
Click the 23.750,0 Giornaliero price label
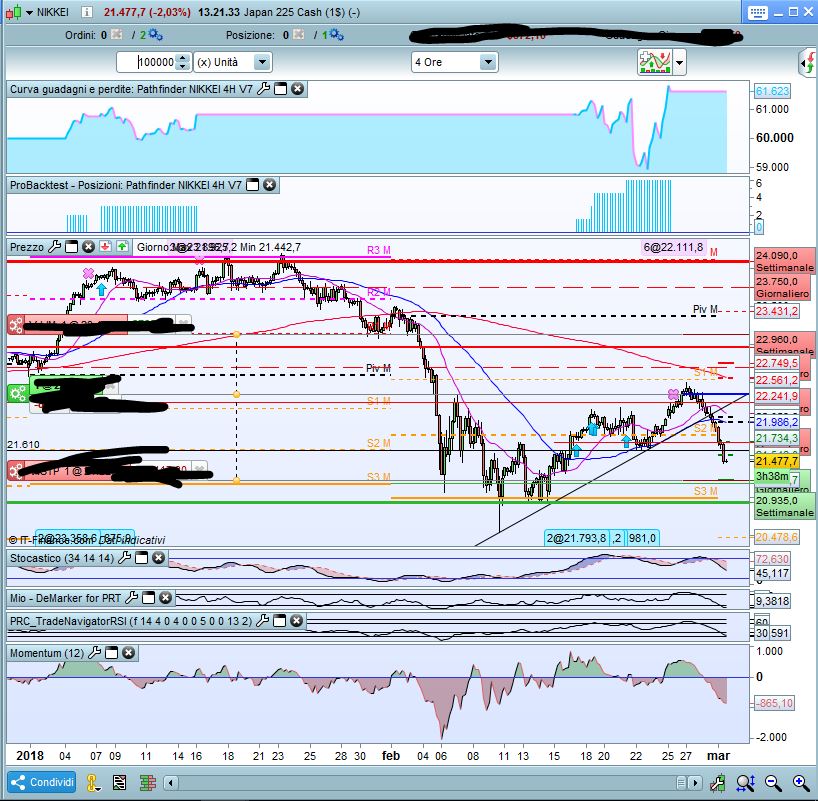(783, 288)
